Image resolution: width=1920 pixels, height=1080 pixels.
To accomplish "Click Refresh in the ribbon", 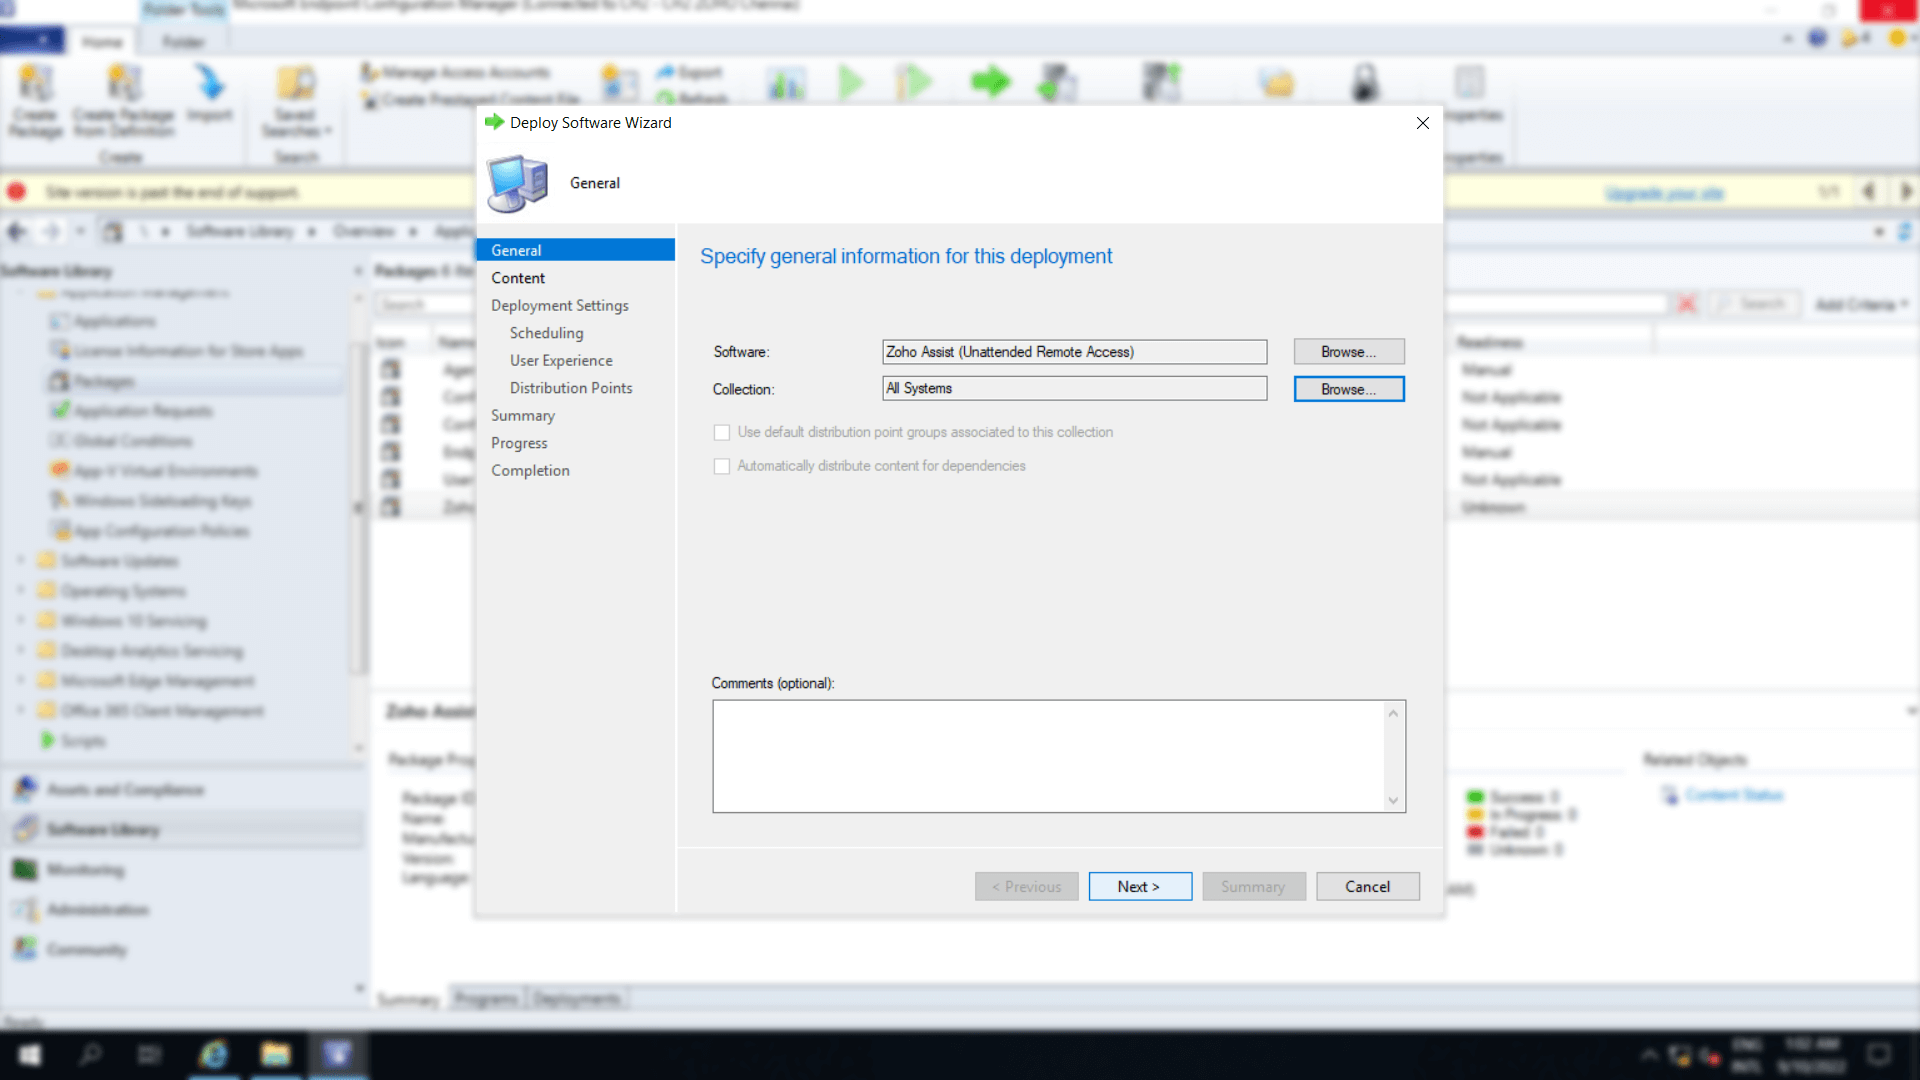I will coord(695,100).
